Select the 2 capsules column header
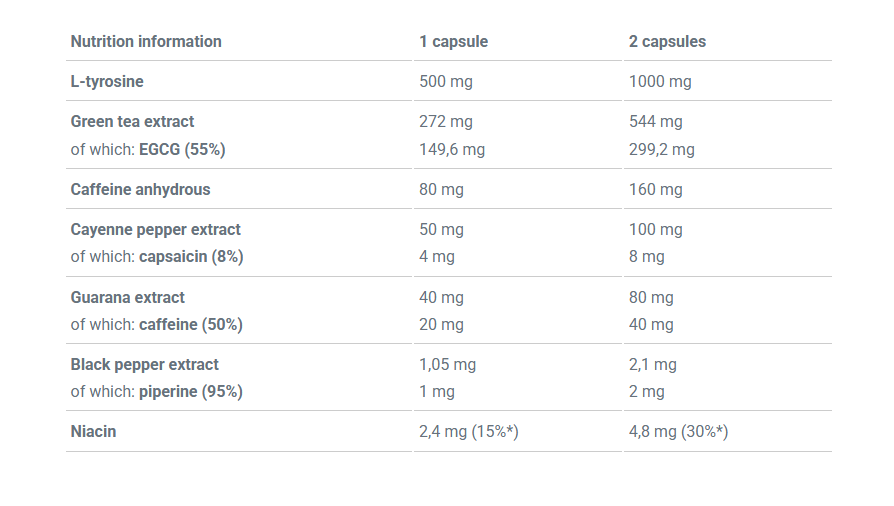Image resolution: width=894 pixels, height=506 pixels. 667,42
